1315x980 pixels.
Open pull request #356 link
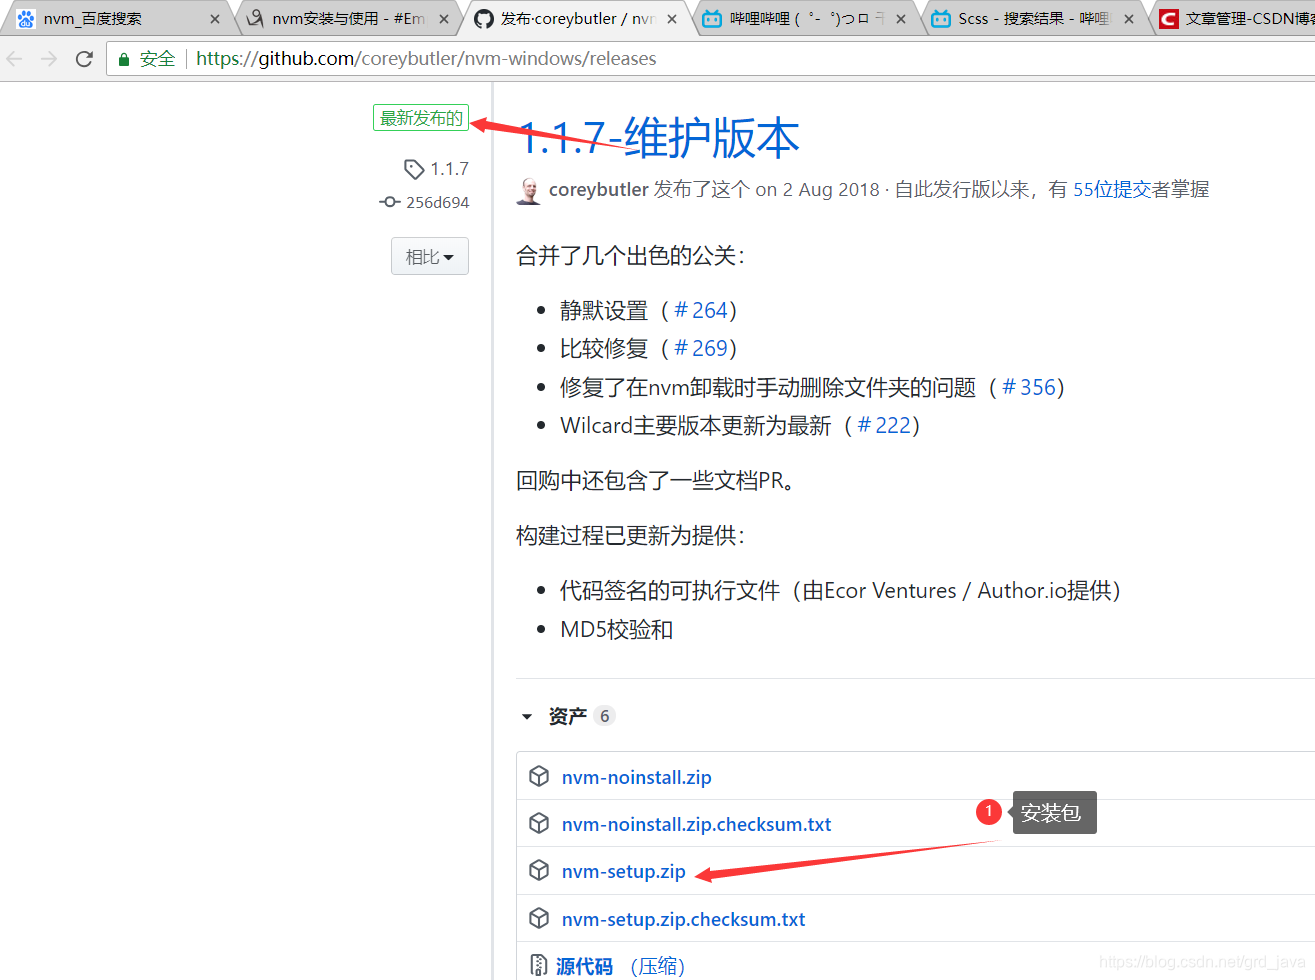(1029, 388)
